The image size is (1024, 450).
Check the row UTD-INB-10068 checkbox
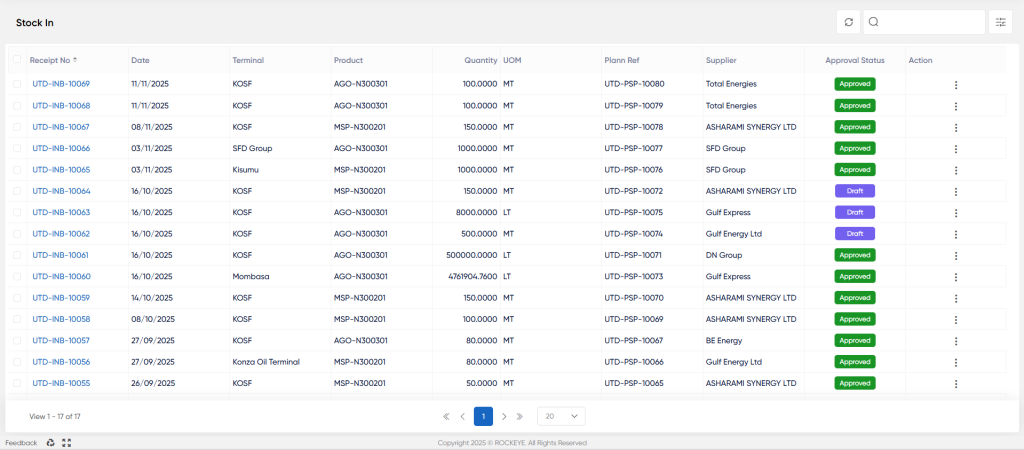click(16, 105)
